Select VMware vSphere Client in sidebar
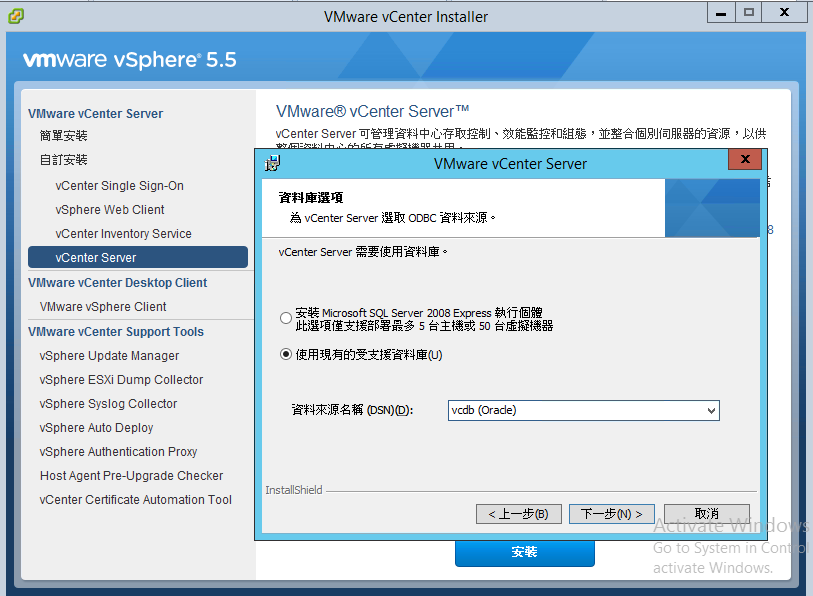813x596 pixels. (103, 307)
